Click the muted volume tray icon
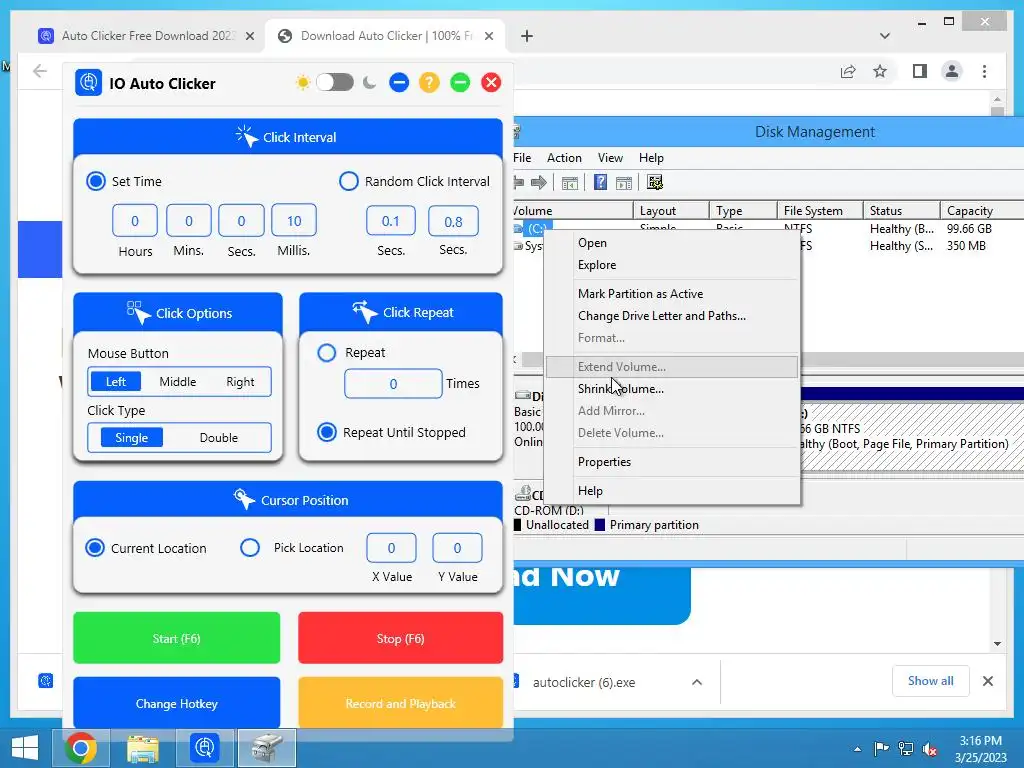The height and width of the screenshot is (768, 1024). 931,749
